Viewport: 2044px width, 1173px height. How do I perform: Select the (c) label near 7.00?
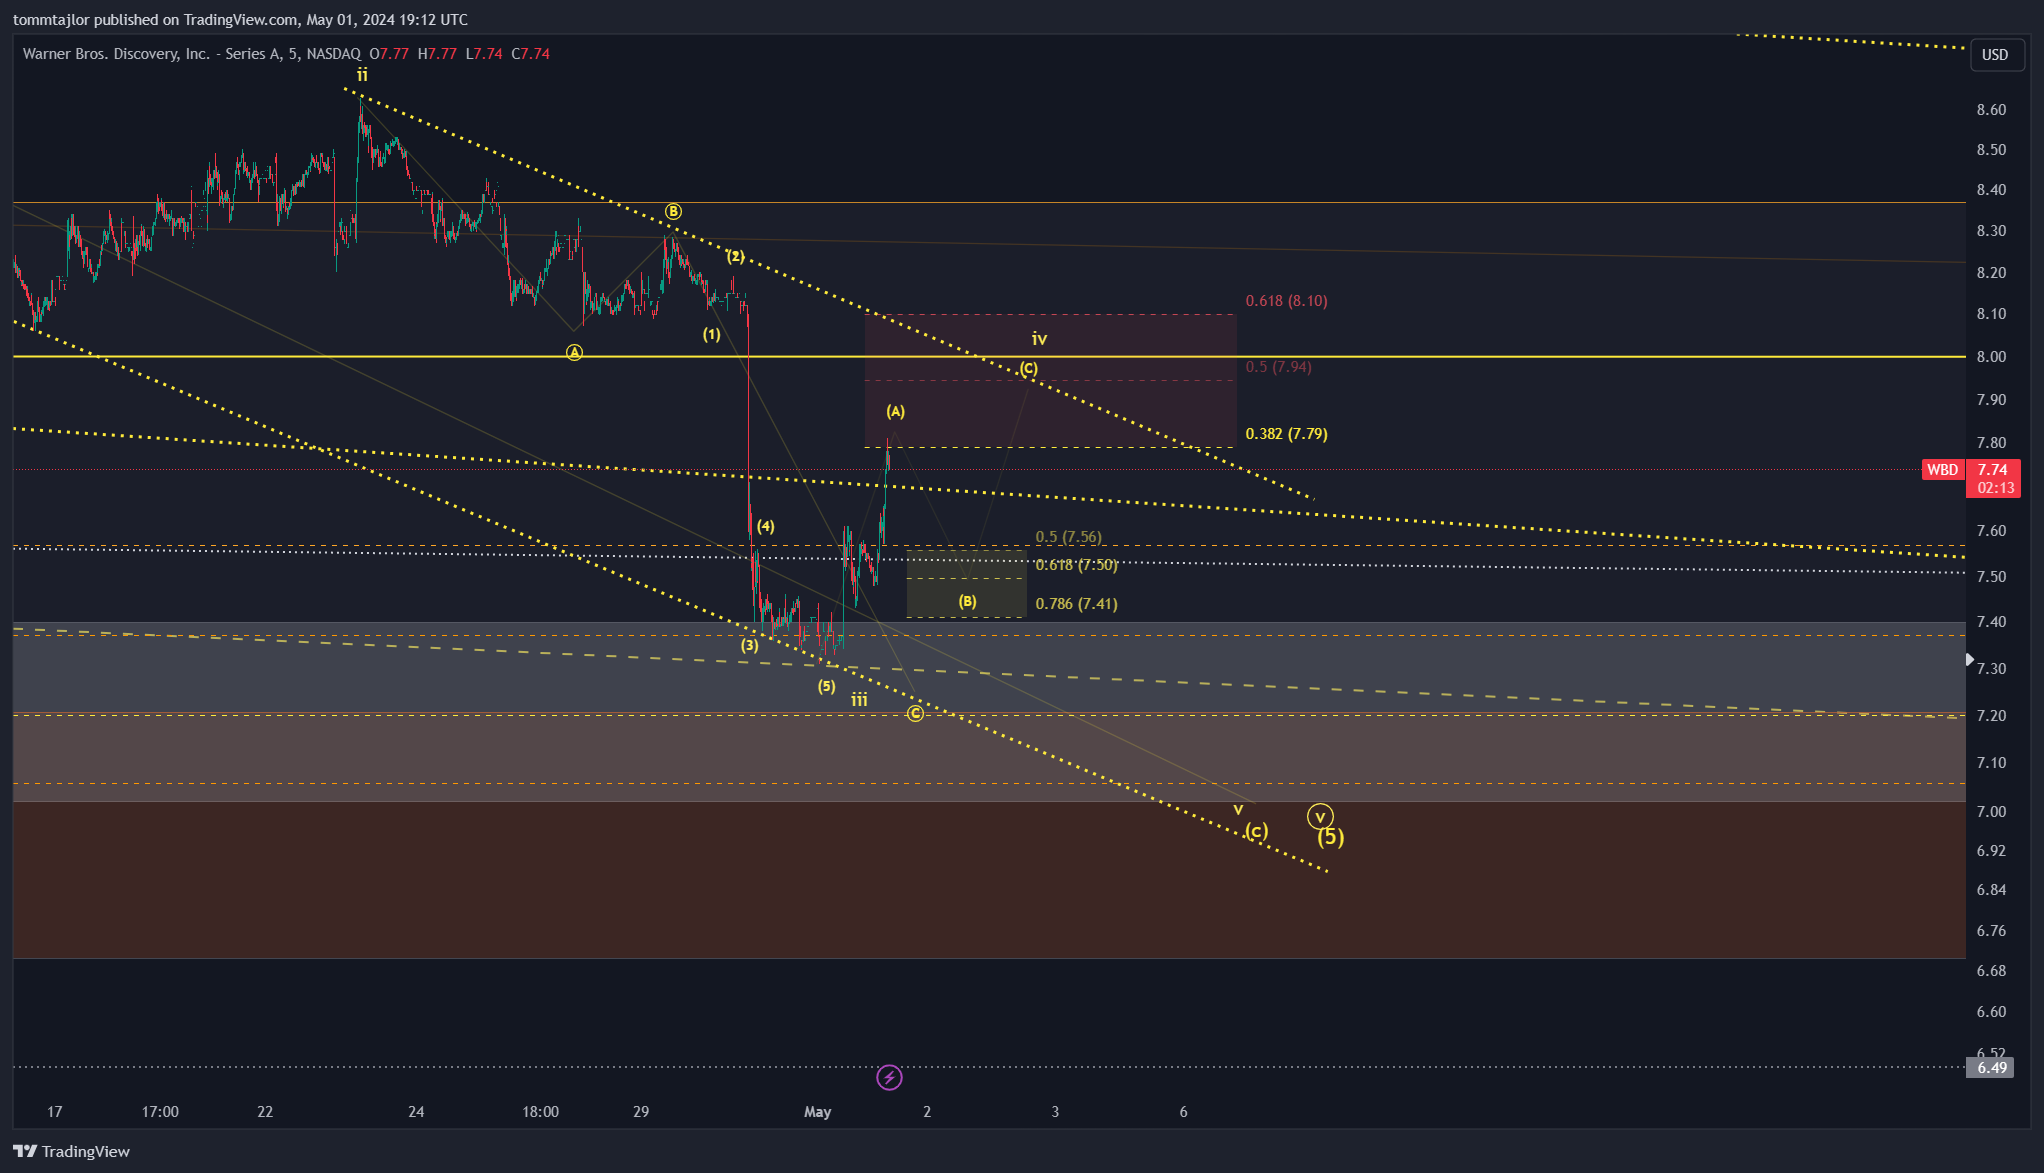pos(1257,830)
